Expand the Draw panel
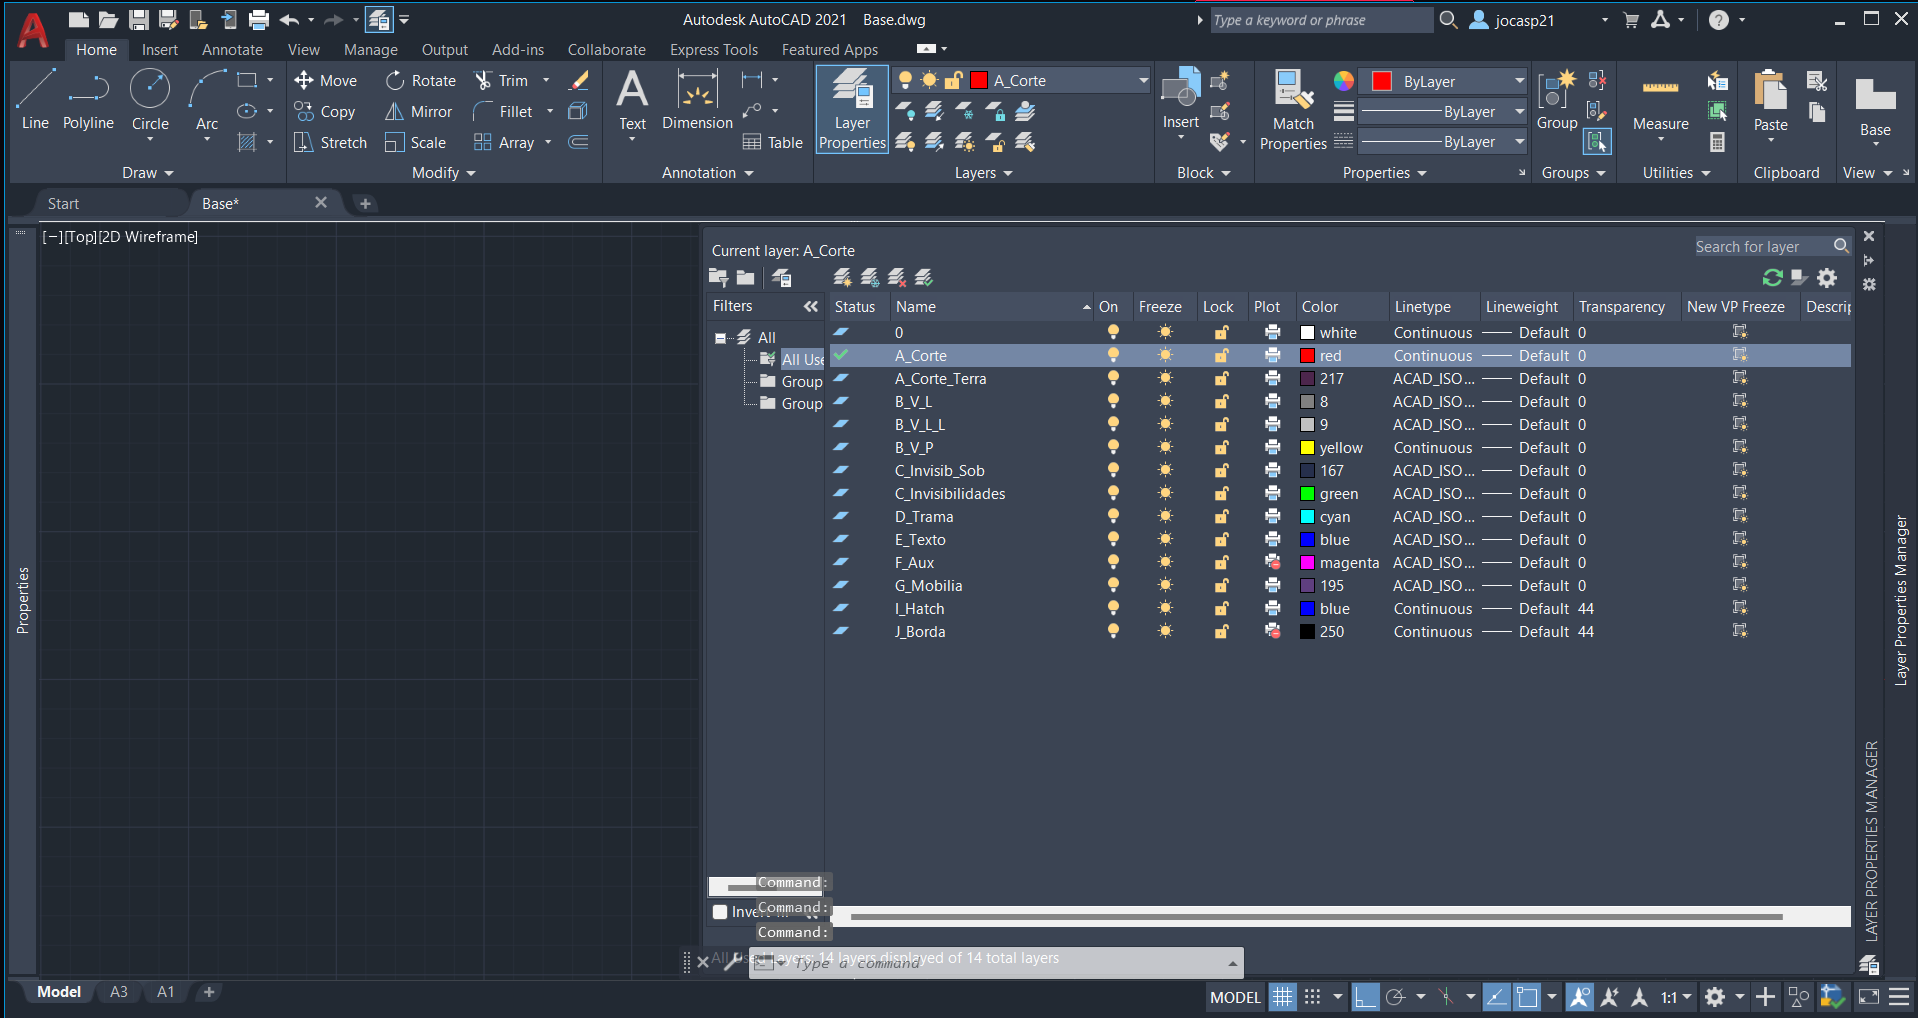This screenshot has height=1018, width=1918. [147, 173]
